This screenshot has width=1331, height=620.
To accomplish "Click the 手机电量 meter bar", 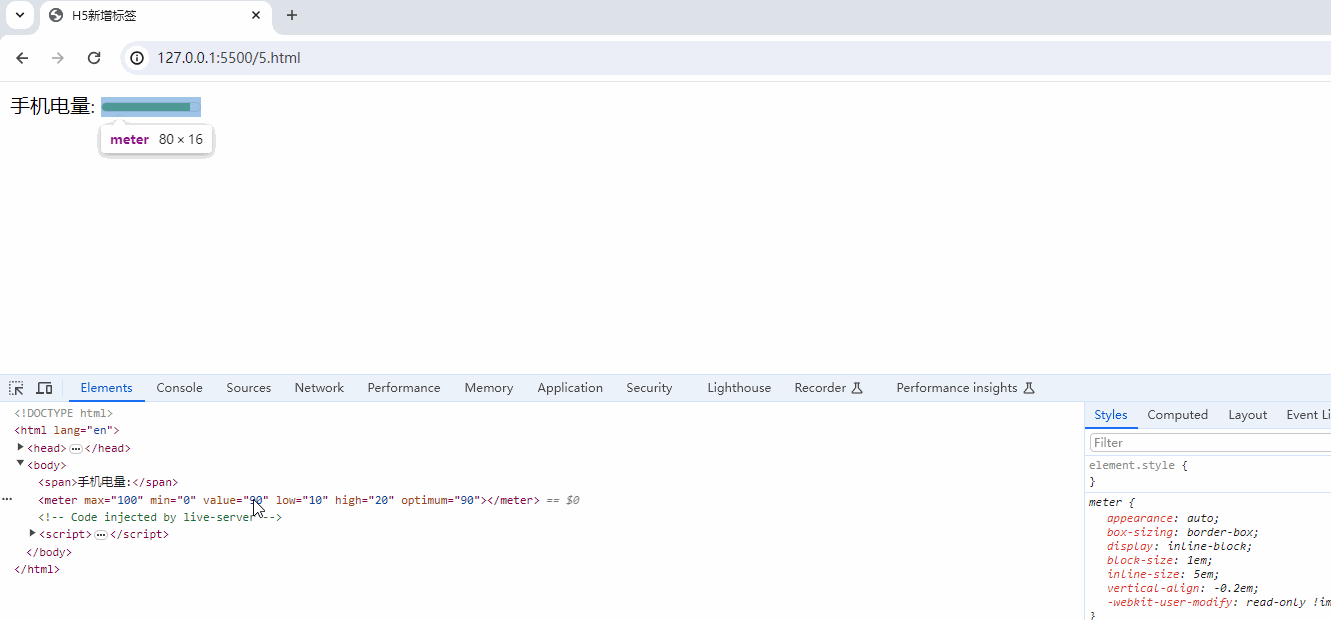I will click(151, 106).
